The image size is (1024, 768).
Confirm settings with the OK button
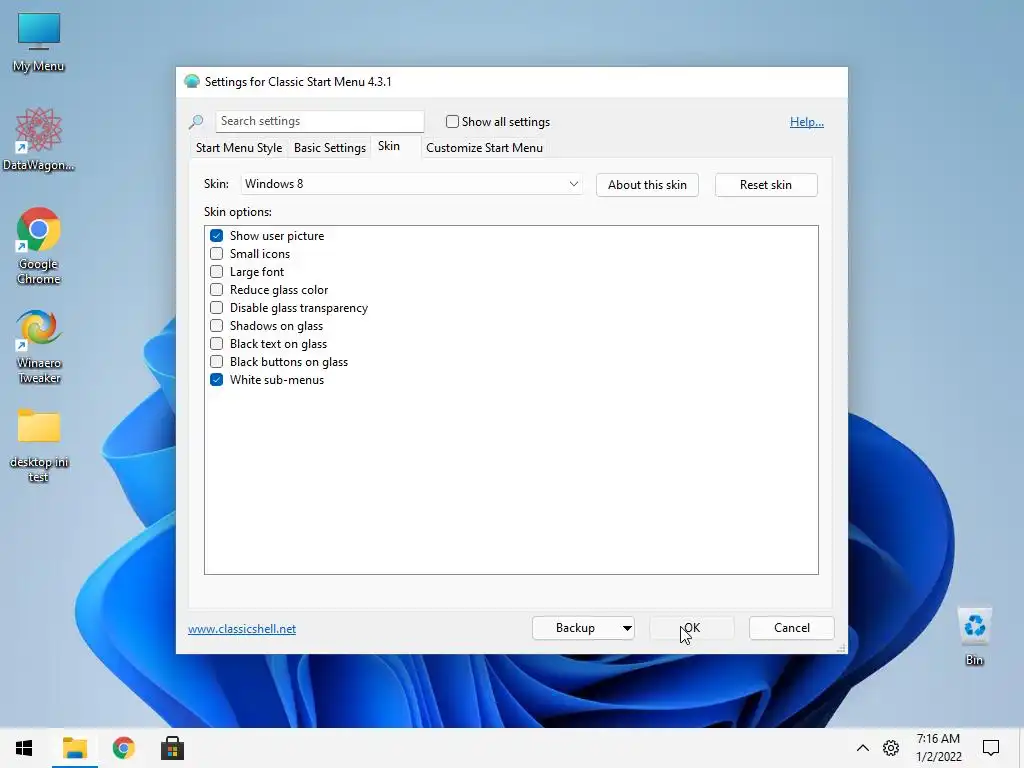pos(692,628)
